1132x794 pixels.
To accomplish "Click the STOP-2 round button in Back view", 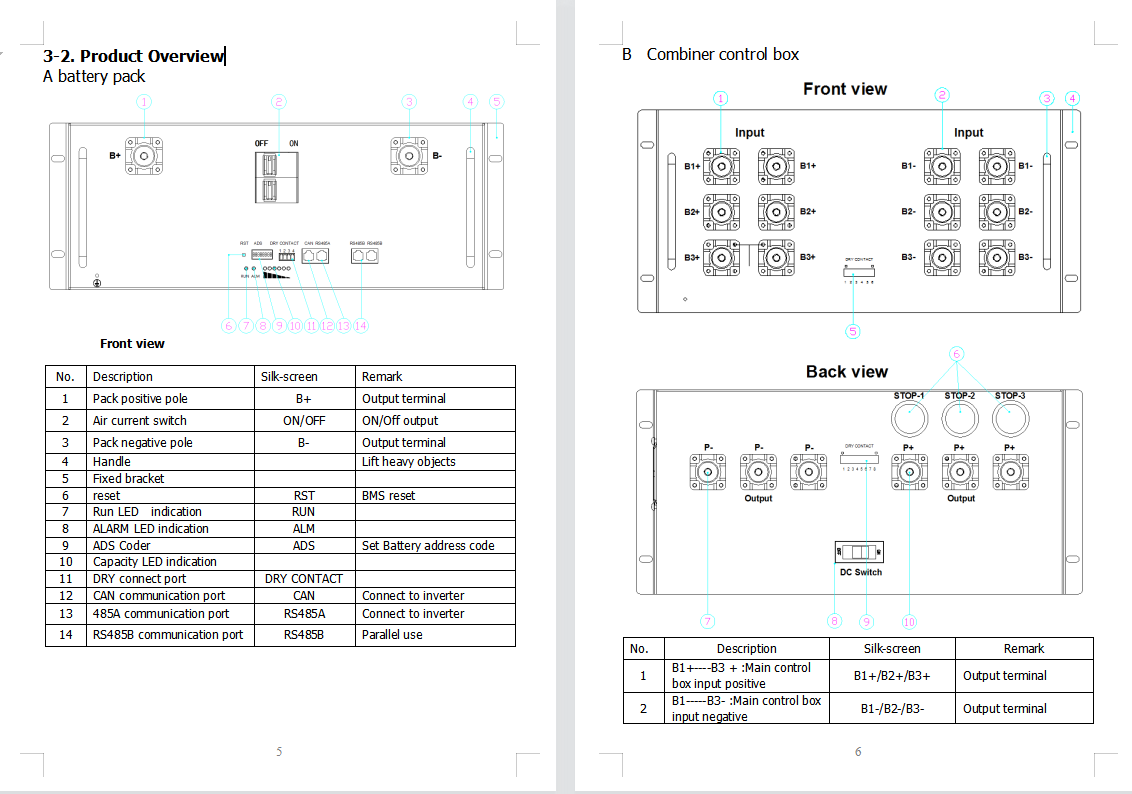I will point(960,419).
